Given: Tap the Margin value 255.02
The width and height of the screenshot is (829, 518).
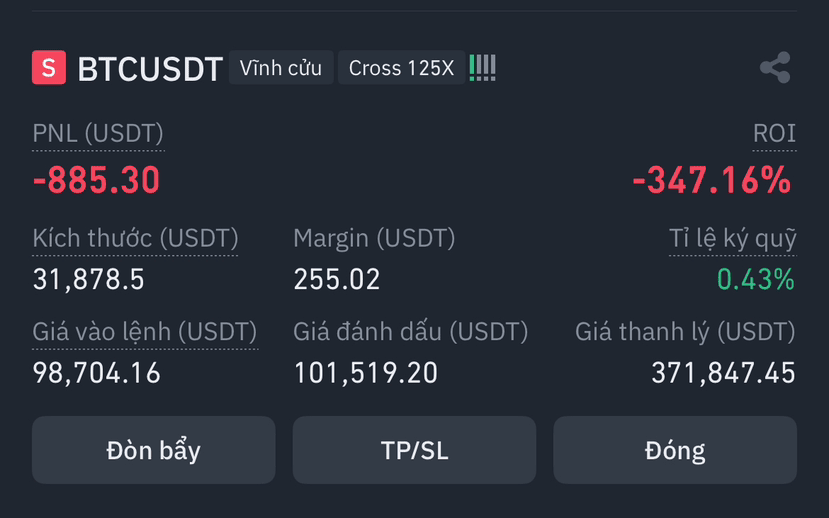Looking at the screenshot, I should coord(337,279).
